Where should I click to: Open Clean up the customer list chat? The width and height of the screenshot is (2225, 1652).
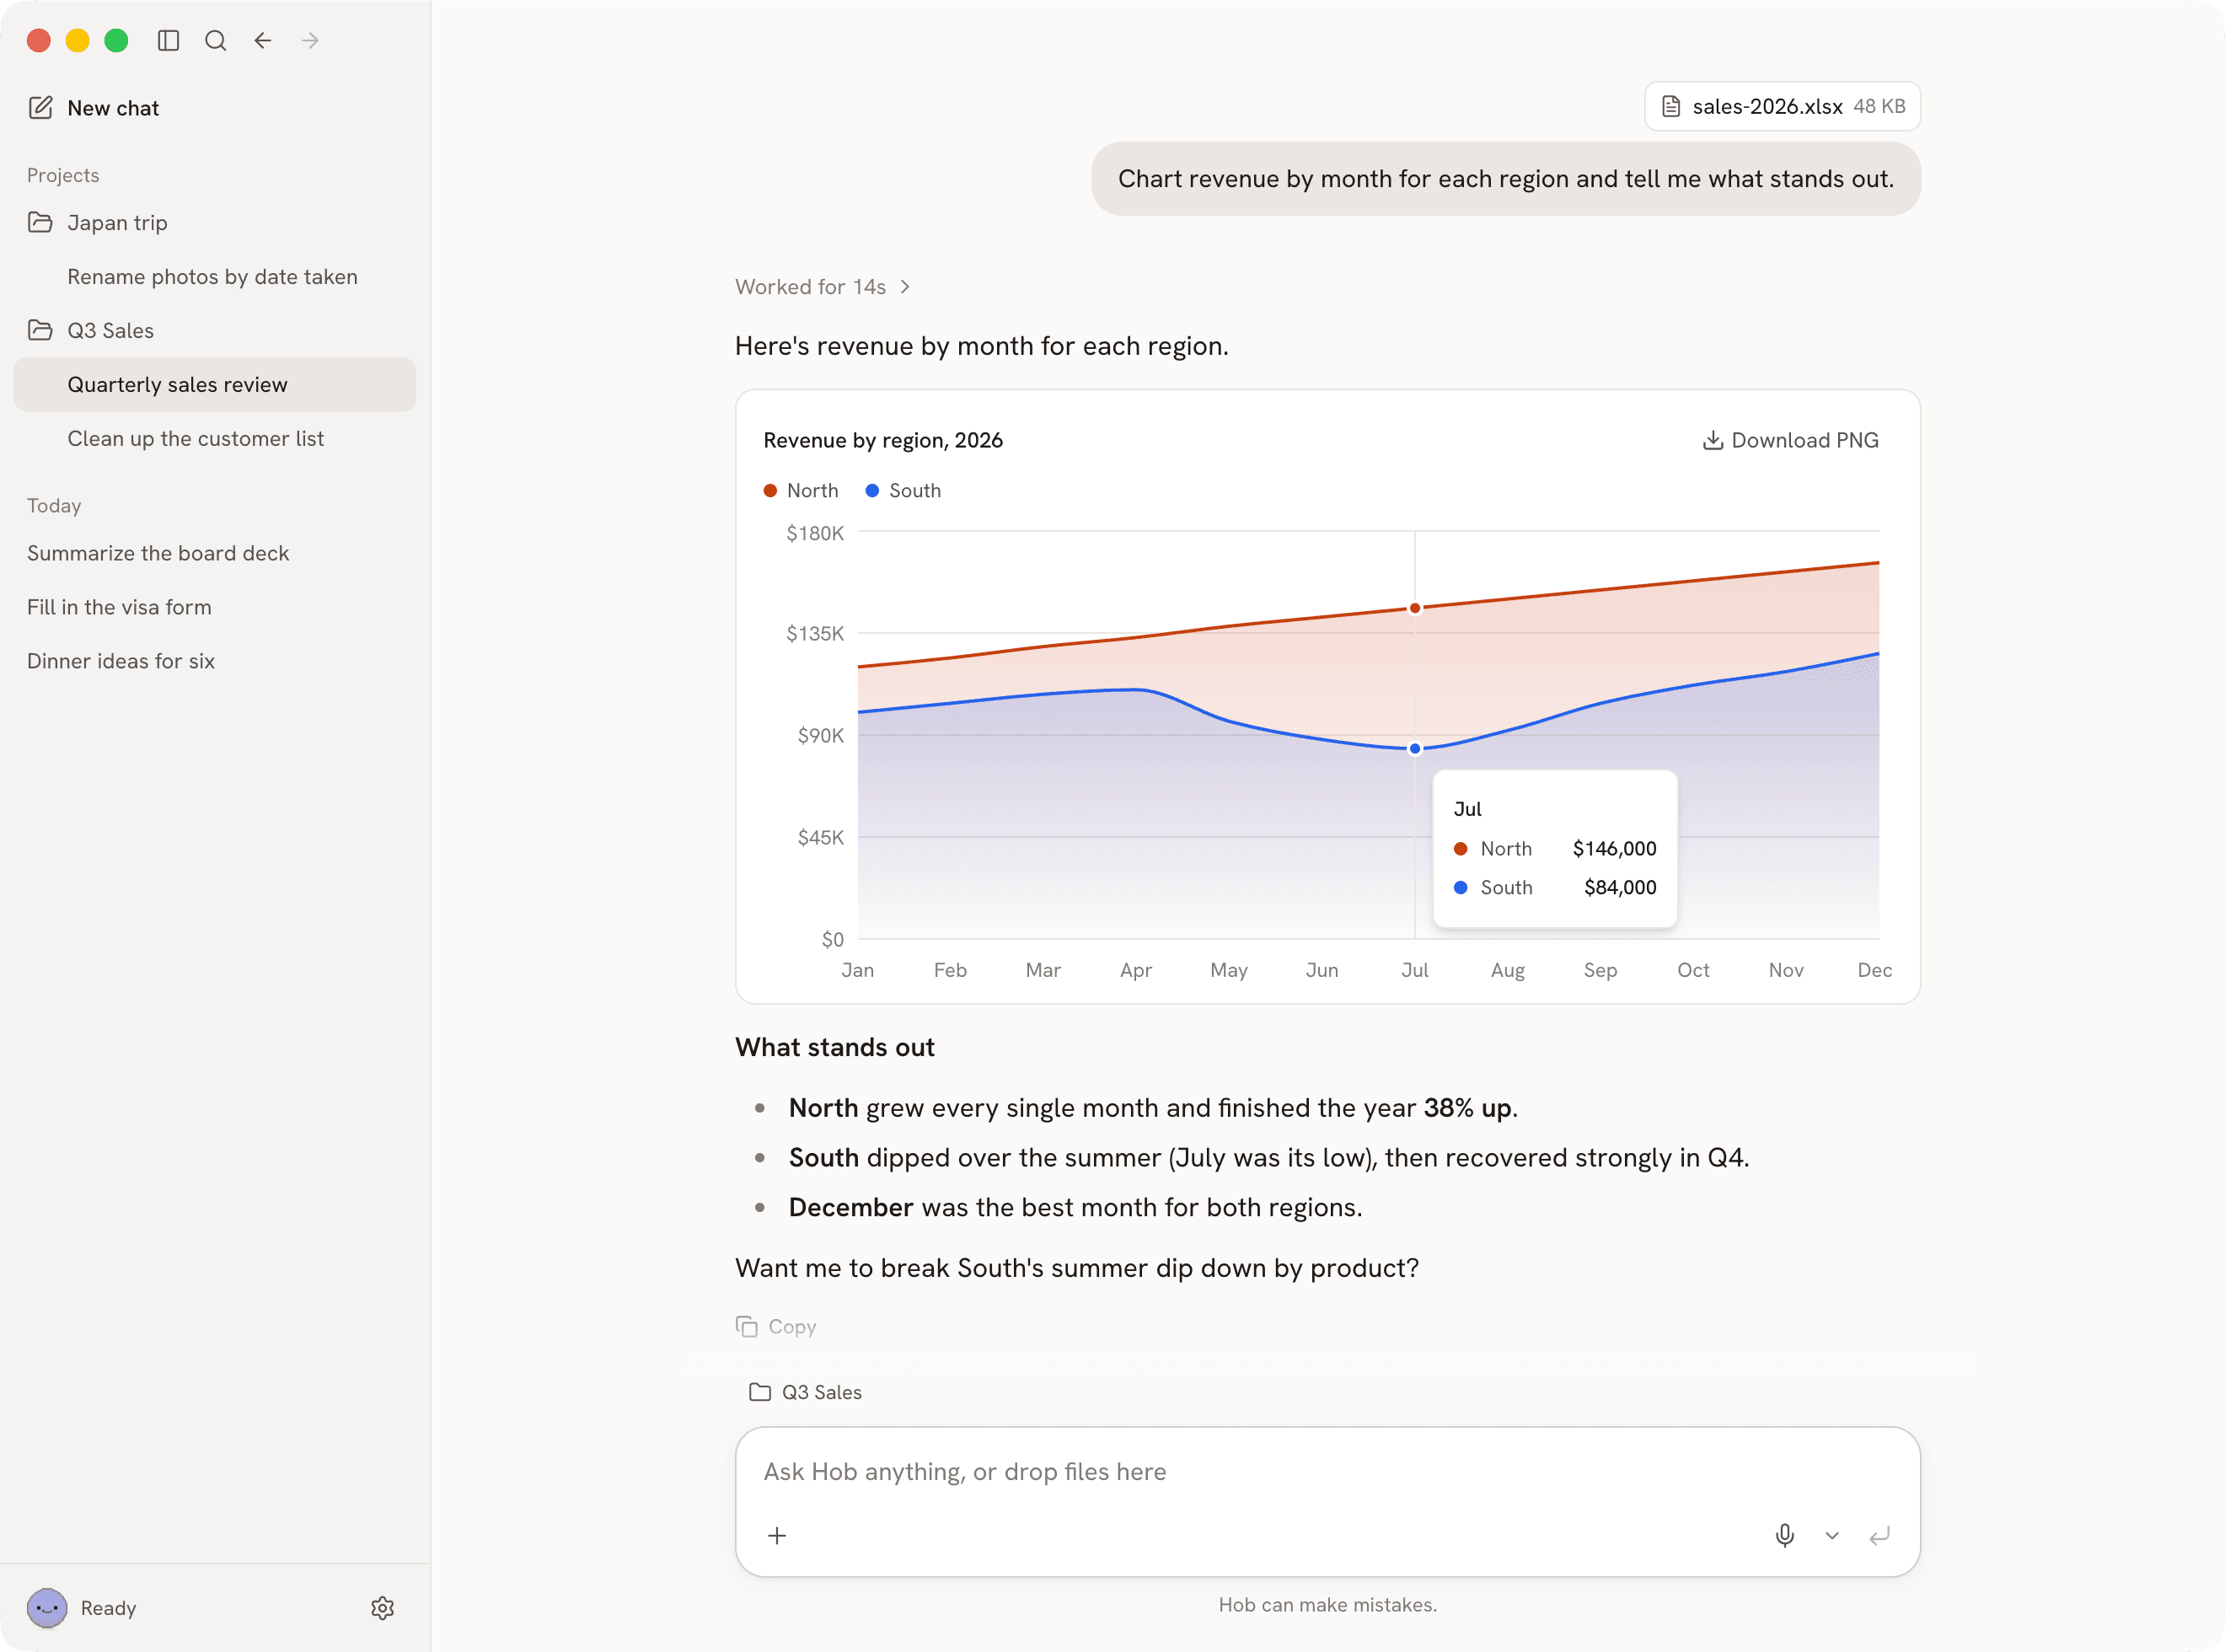coord(215,438)
